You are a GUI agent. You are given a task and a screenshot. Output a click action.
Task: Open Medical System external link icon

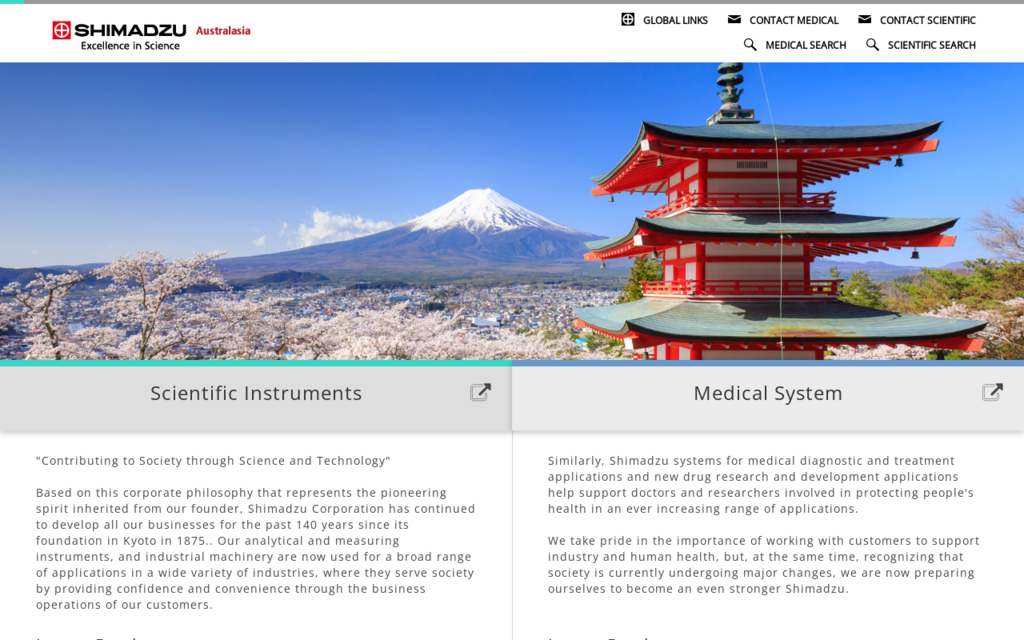[992, 392]
